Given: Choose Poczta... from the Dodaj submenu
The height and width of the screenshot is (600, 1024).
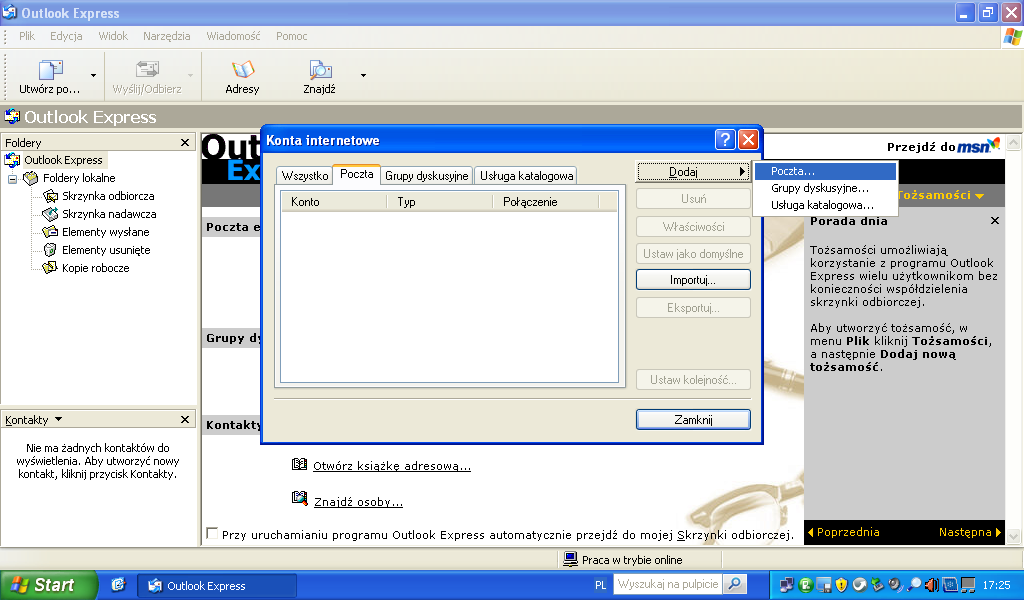Looking at the screenshot, I should tap(825, 171).
